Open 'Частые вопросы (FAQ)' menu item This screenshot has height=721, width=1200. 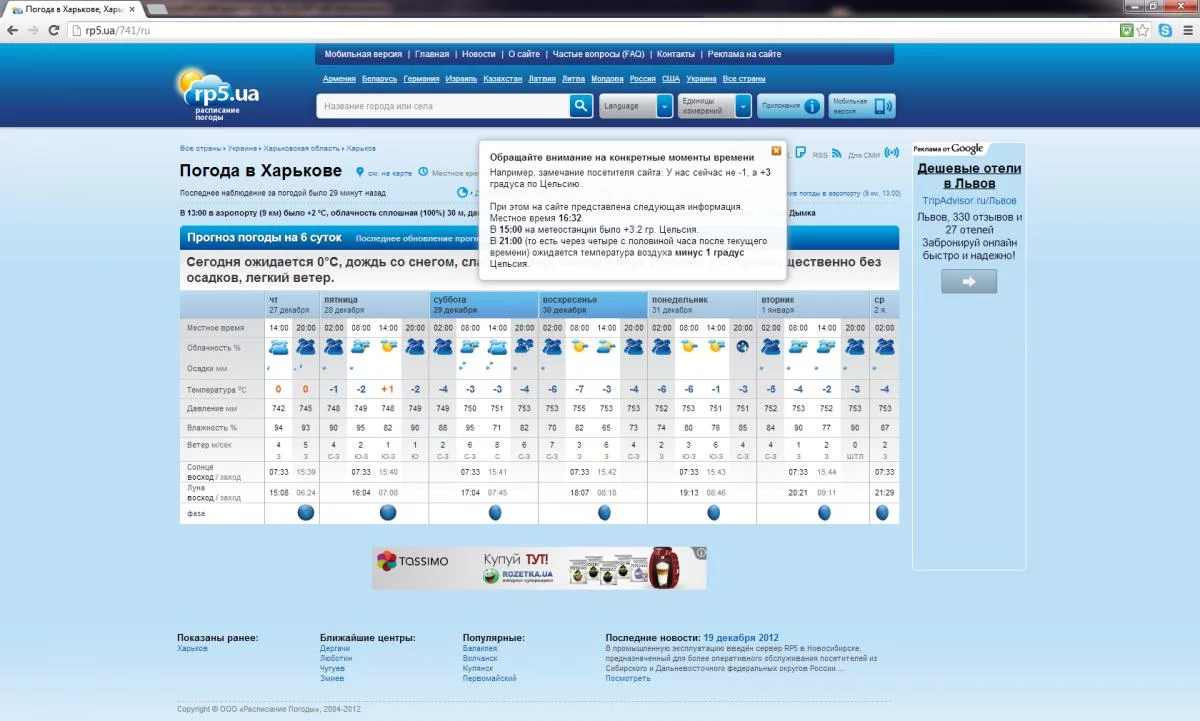click(599, 54)
